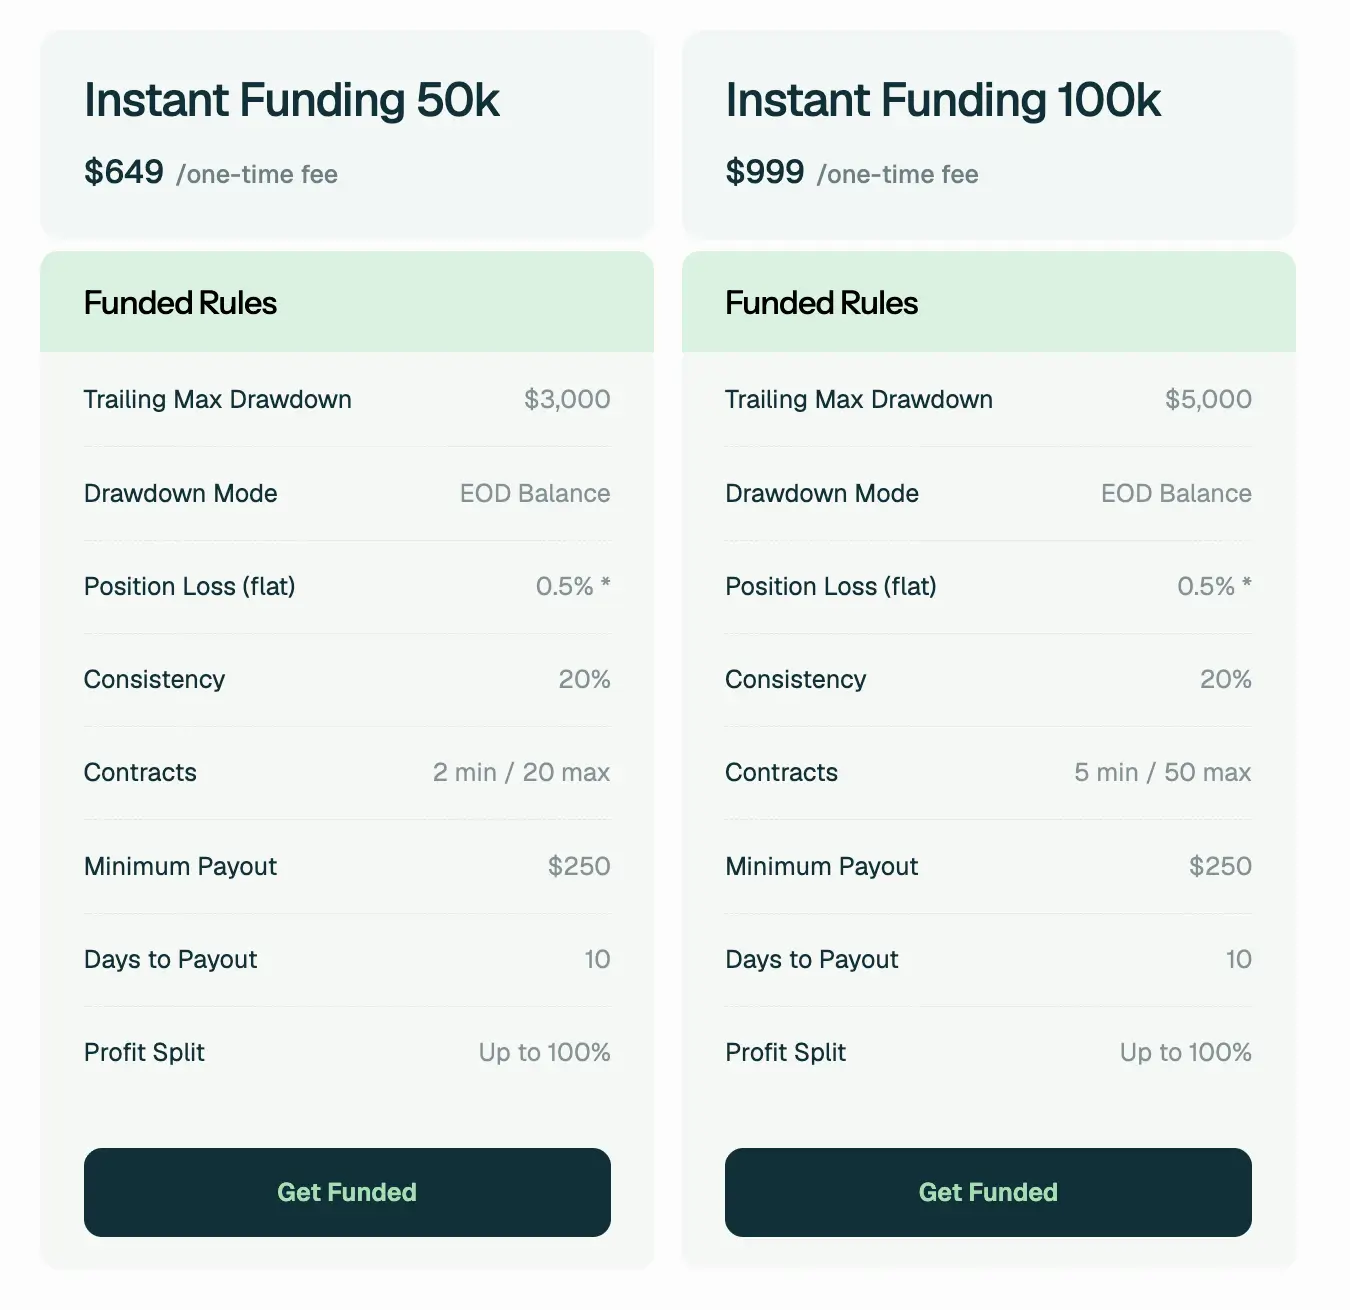Select the Instant Funding 50k plan title
The width and height of the screenshot is (1350, 1310).
point(293,100)
